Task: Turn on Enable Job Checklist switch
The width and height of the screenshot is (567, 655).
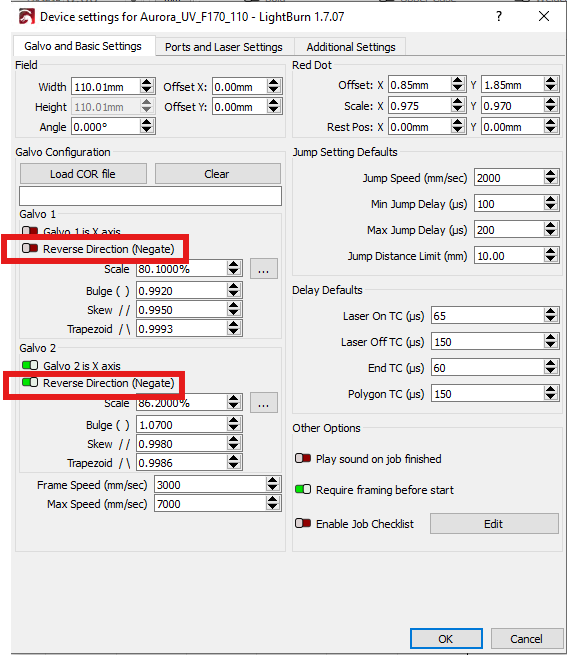Action: coord(303,523)
